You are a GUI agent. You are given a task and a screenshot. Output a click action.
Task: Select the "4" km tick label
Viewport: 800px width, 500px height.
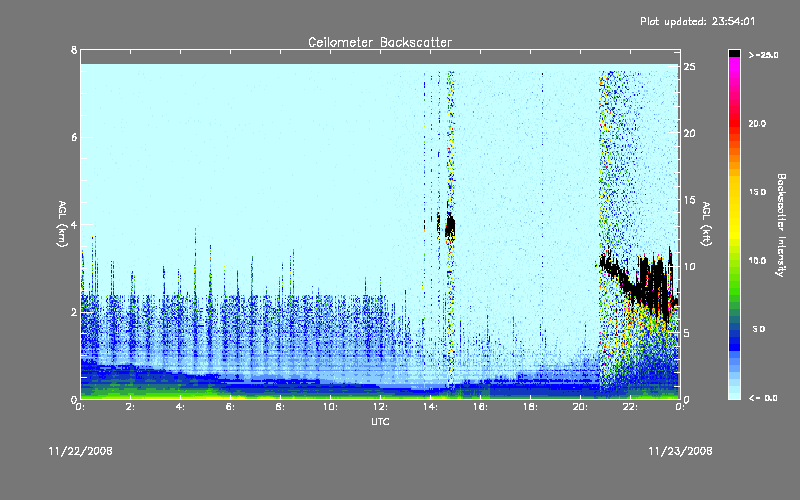74,224
